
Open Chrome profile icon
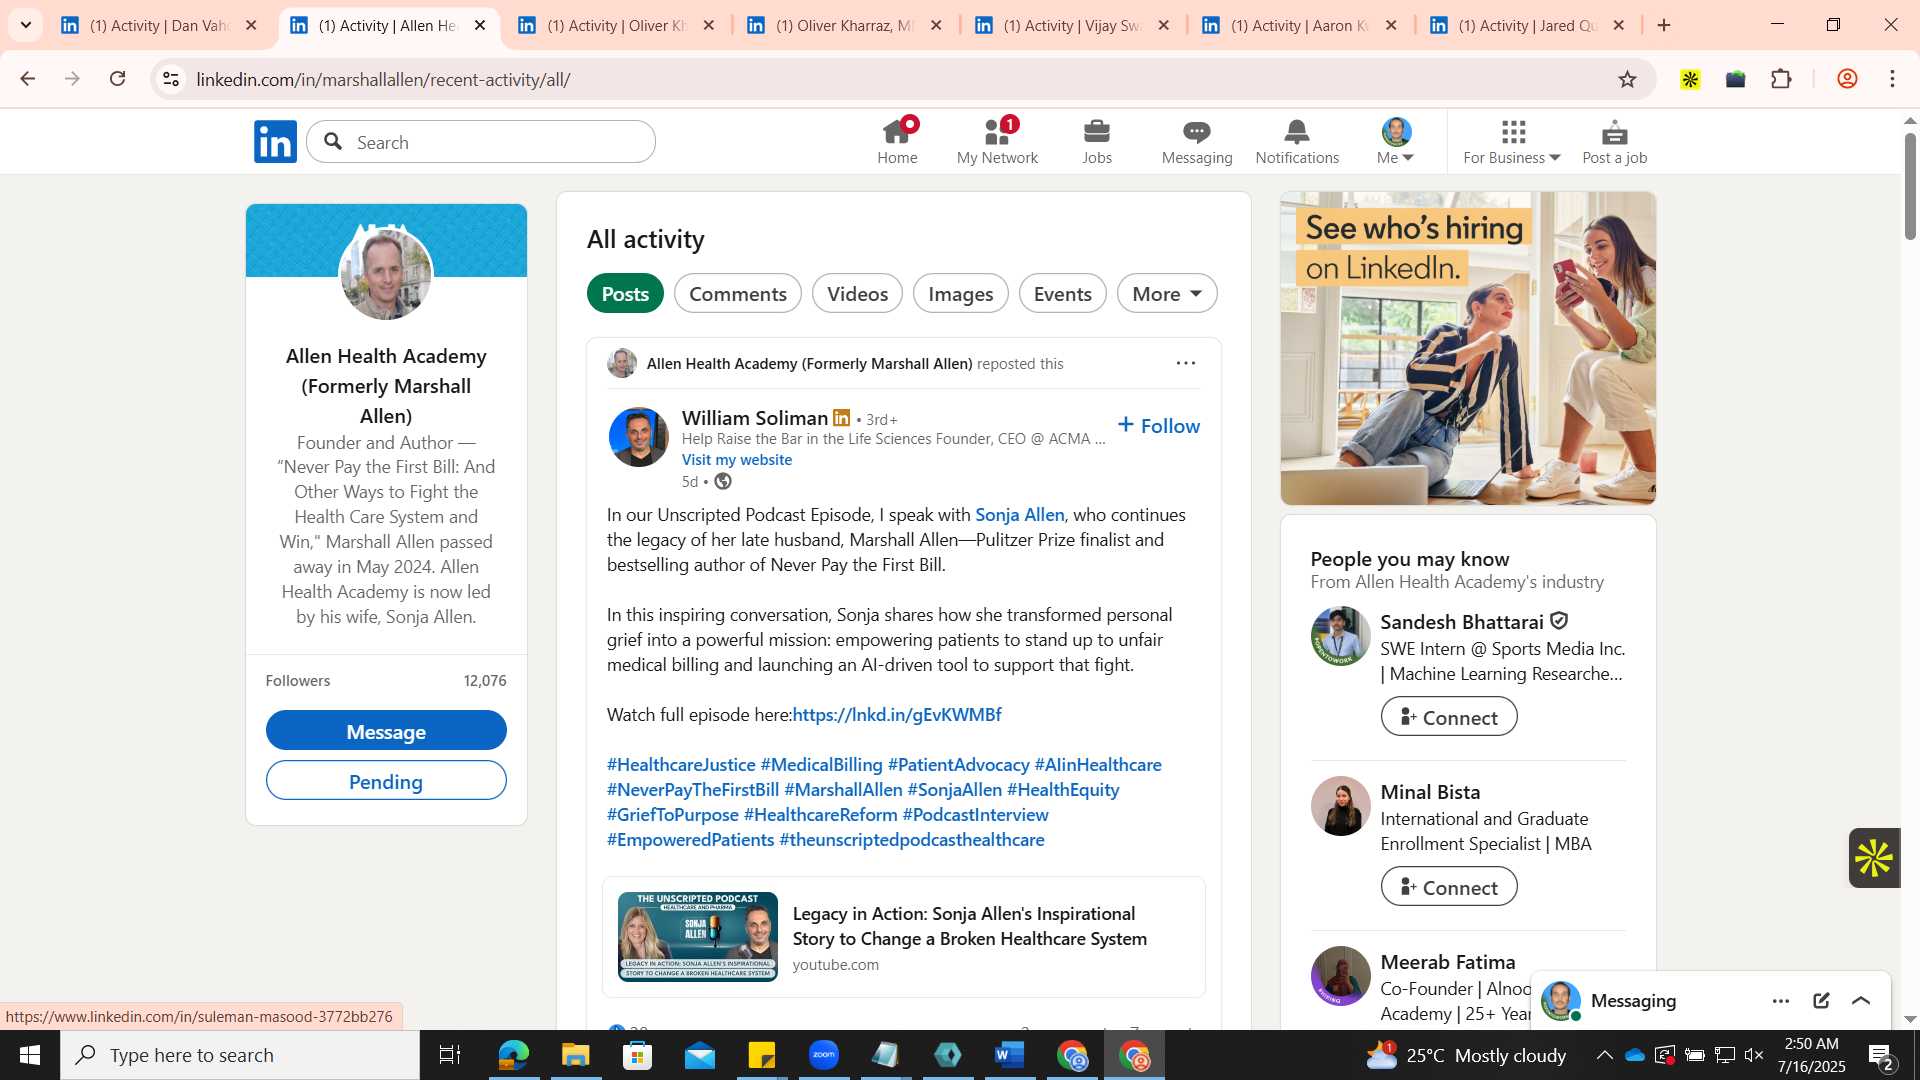coord(1847,79)
